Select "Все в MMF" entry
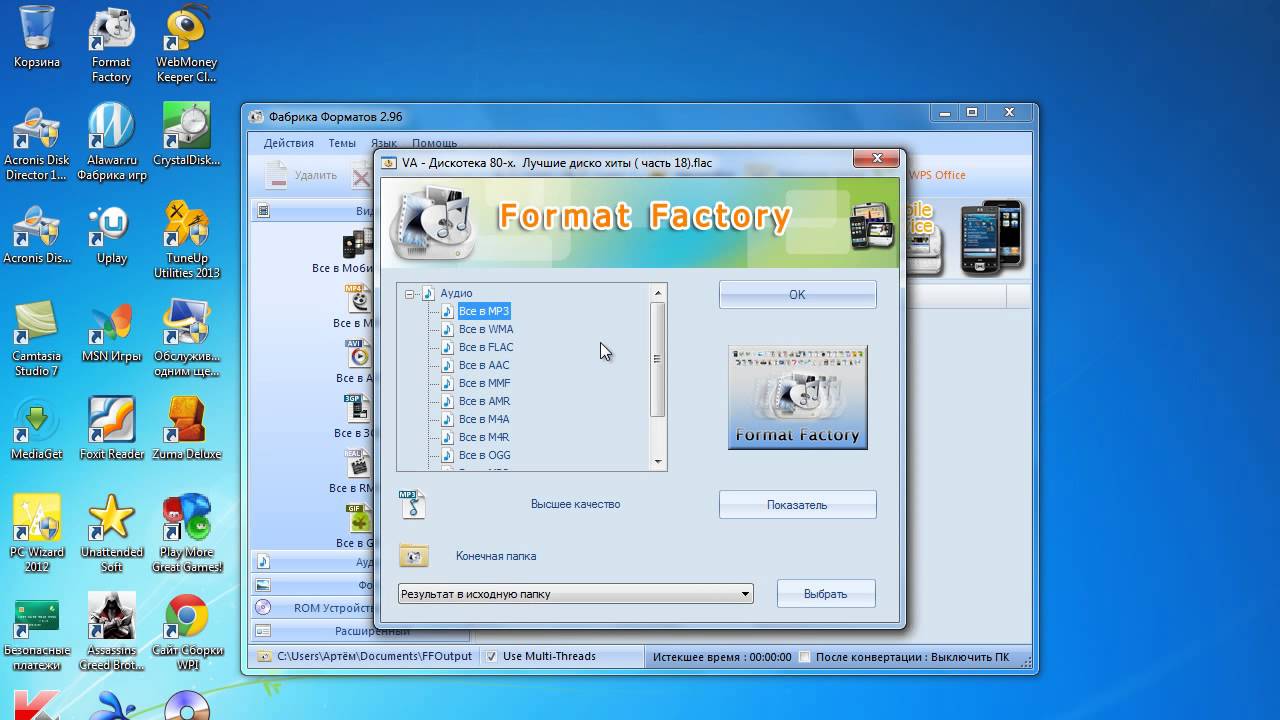 [485, 383]
